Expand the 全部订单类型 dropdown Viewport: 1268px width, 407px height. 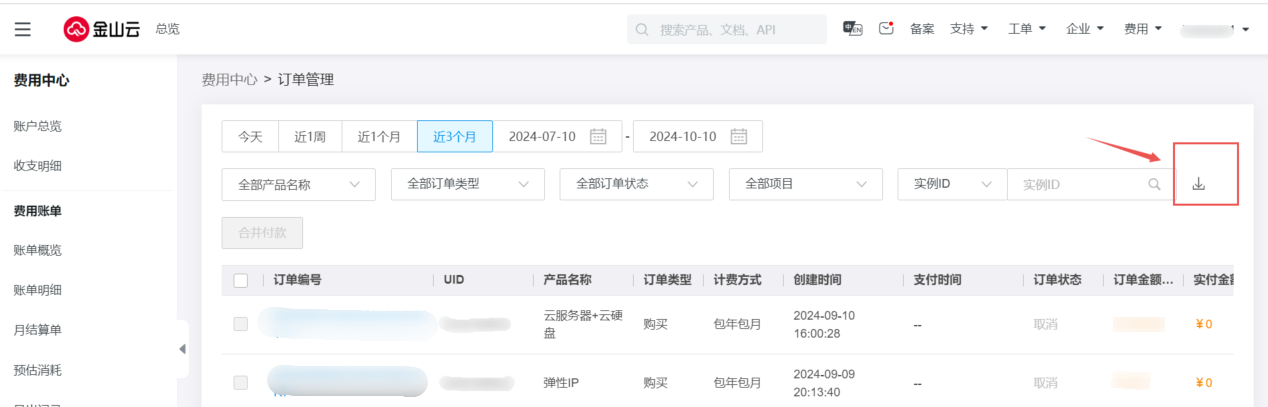[x=467, y=184]
